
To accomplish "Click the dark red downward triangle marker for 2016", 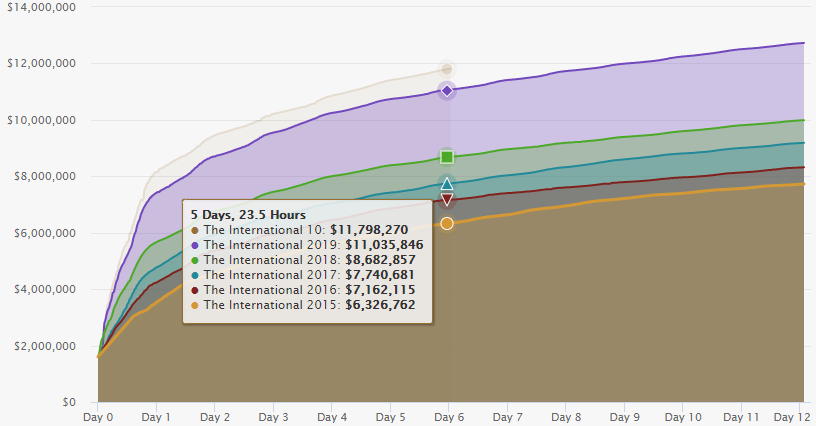I will pos(447,200).
